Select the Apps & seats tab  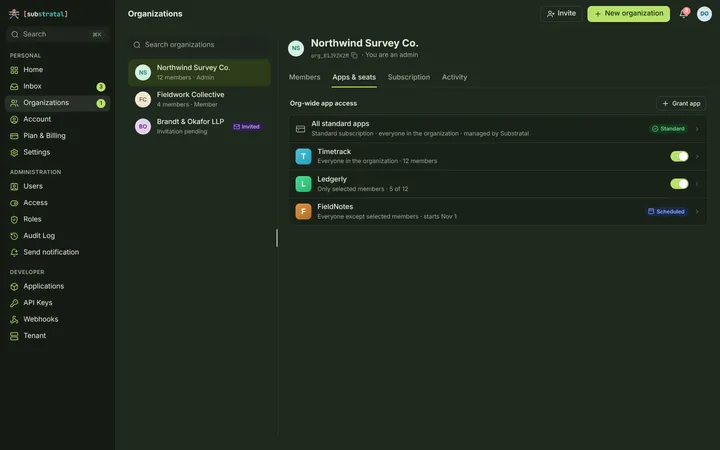pyautogui.click(x=354, y=77)
